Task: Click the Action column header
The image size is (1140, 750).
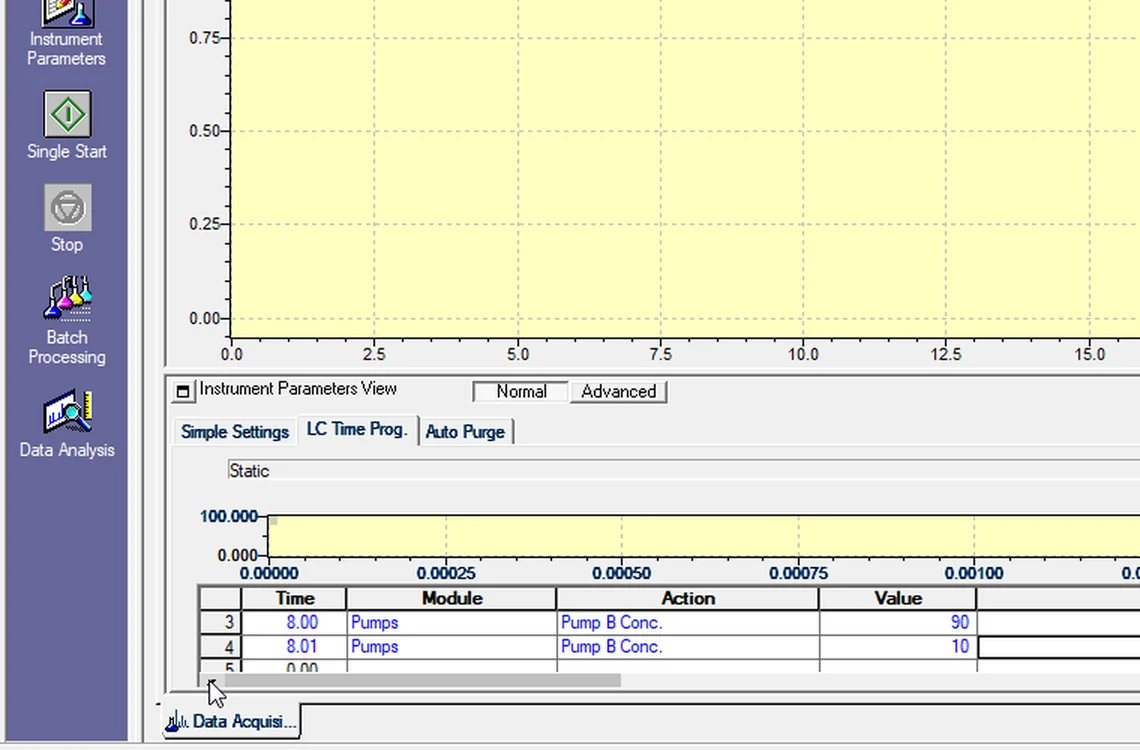Action: (x=688, y=599)
